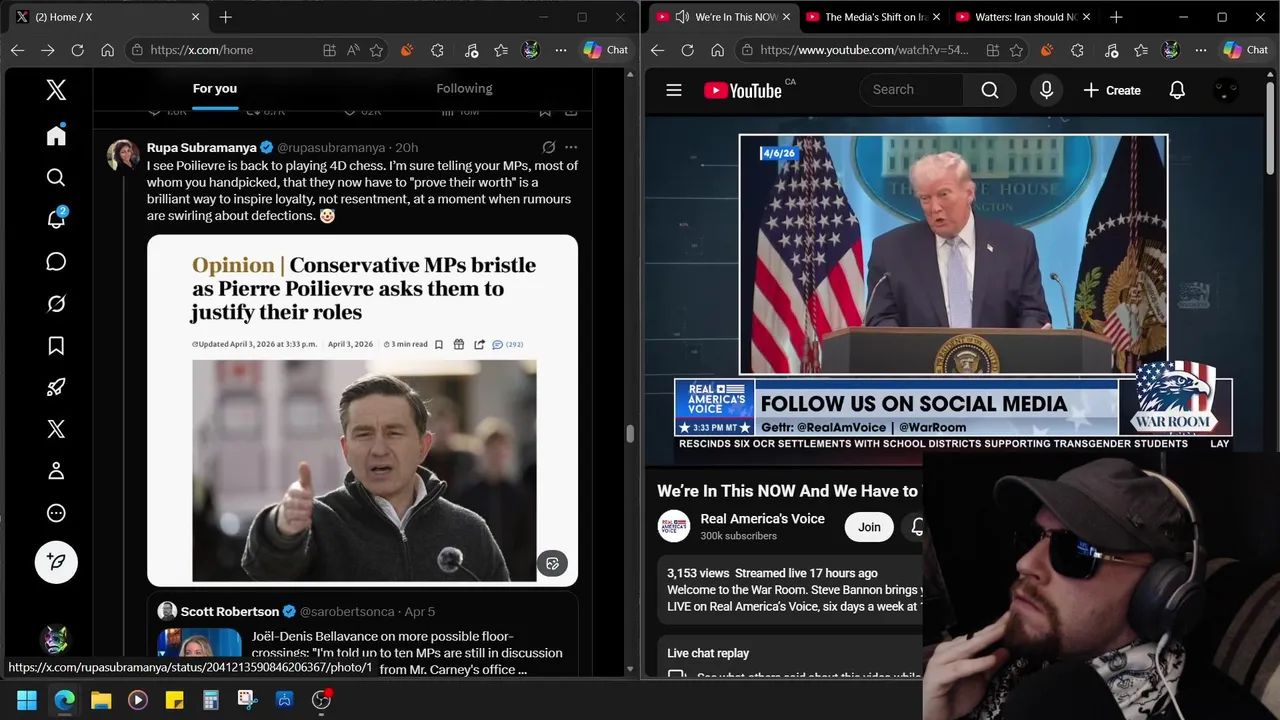The width and height of the screenshot is (1280, 720).
Task: Open Premium X icon in sidebar
Action: point(56,429)
